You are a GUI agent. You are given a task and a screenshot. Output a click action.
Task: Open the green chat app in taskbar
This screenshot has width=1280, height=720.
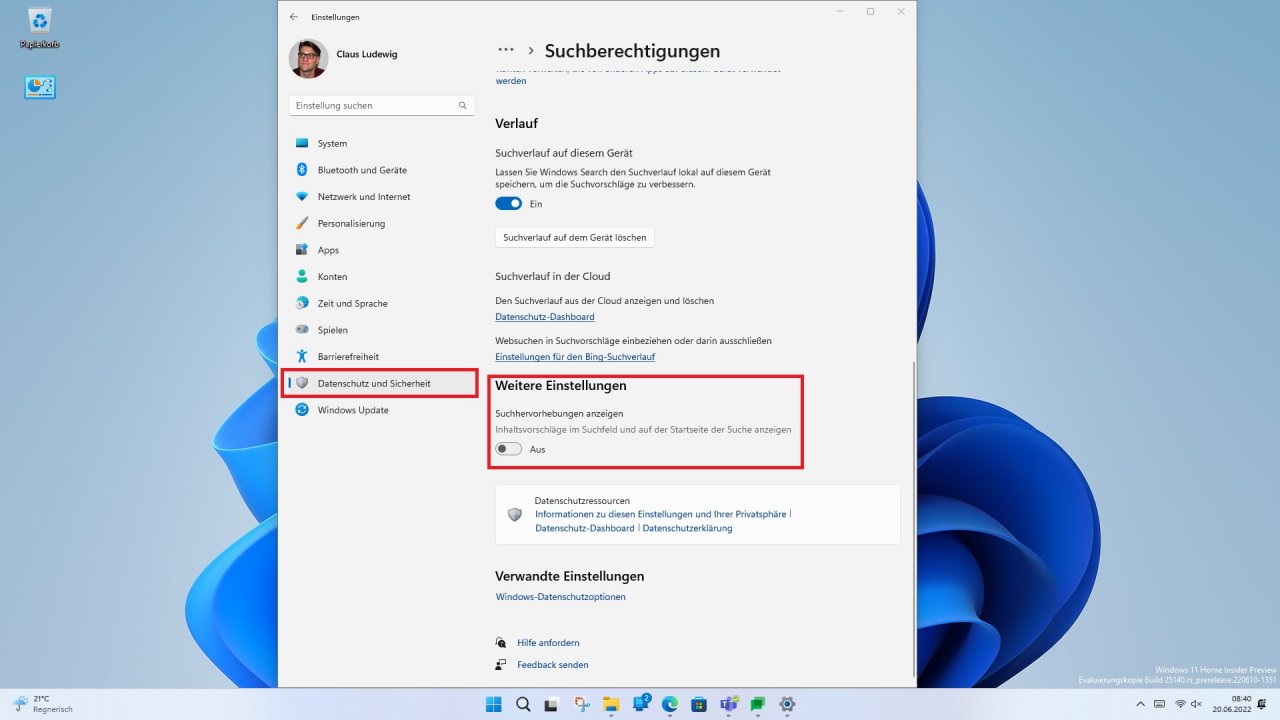tap(758, 704)
